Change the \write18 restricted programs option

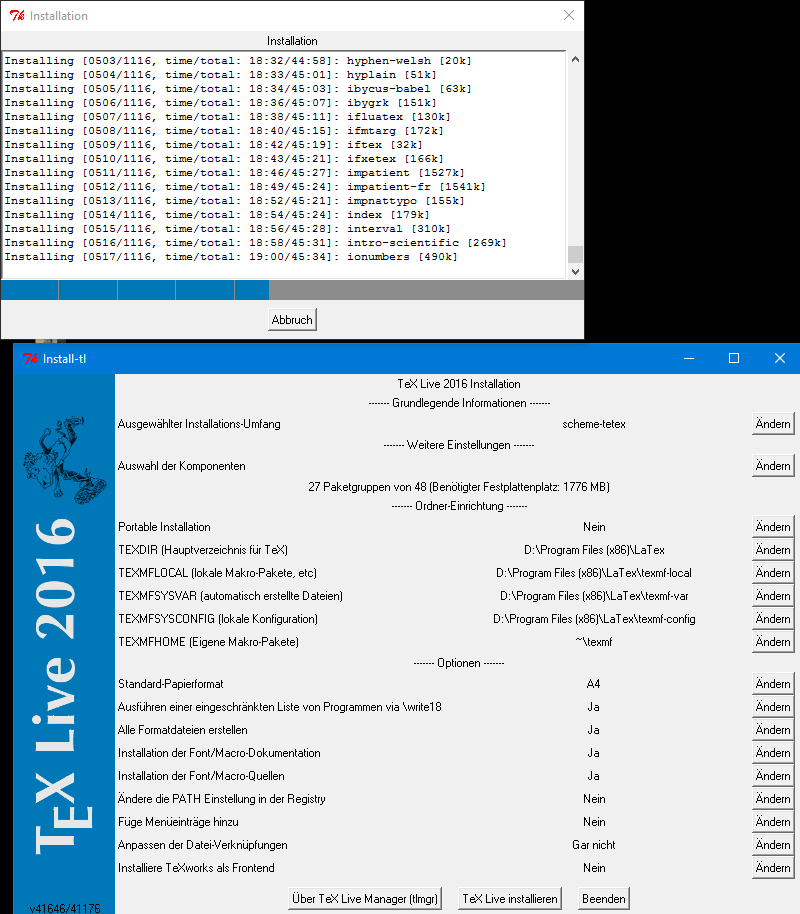tap(773, 707)
